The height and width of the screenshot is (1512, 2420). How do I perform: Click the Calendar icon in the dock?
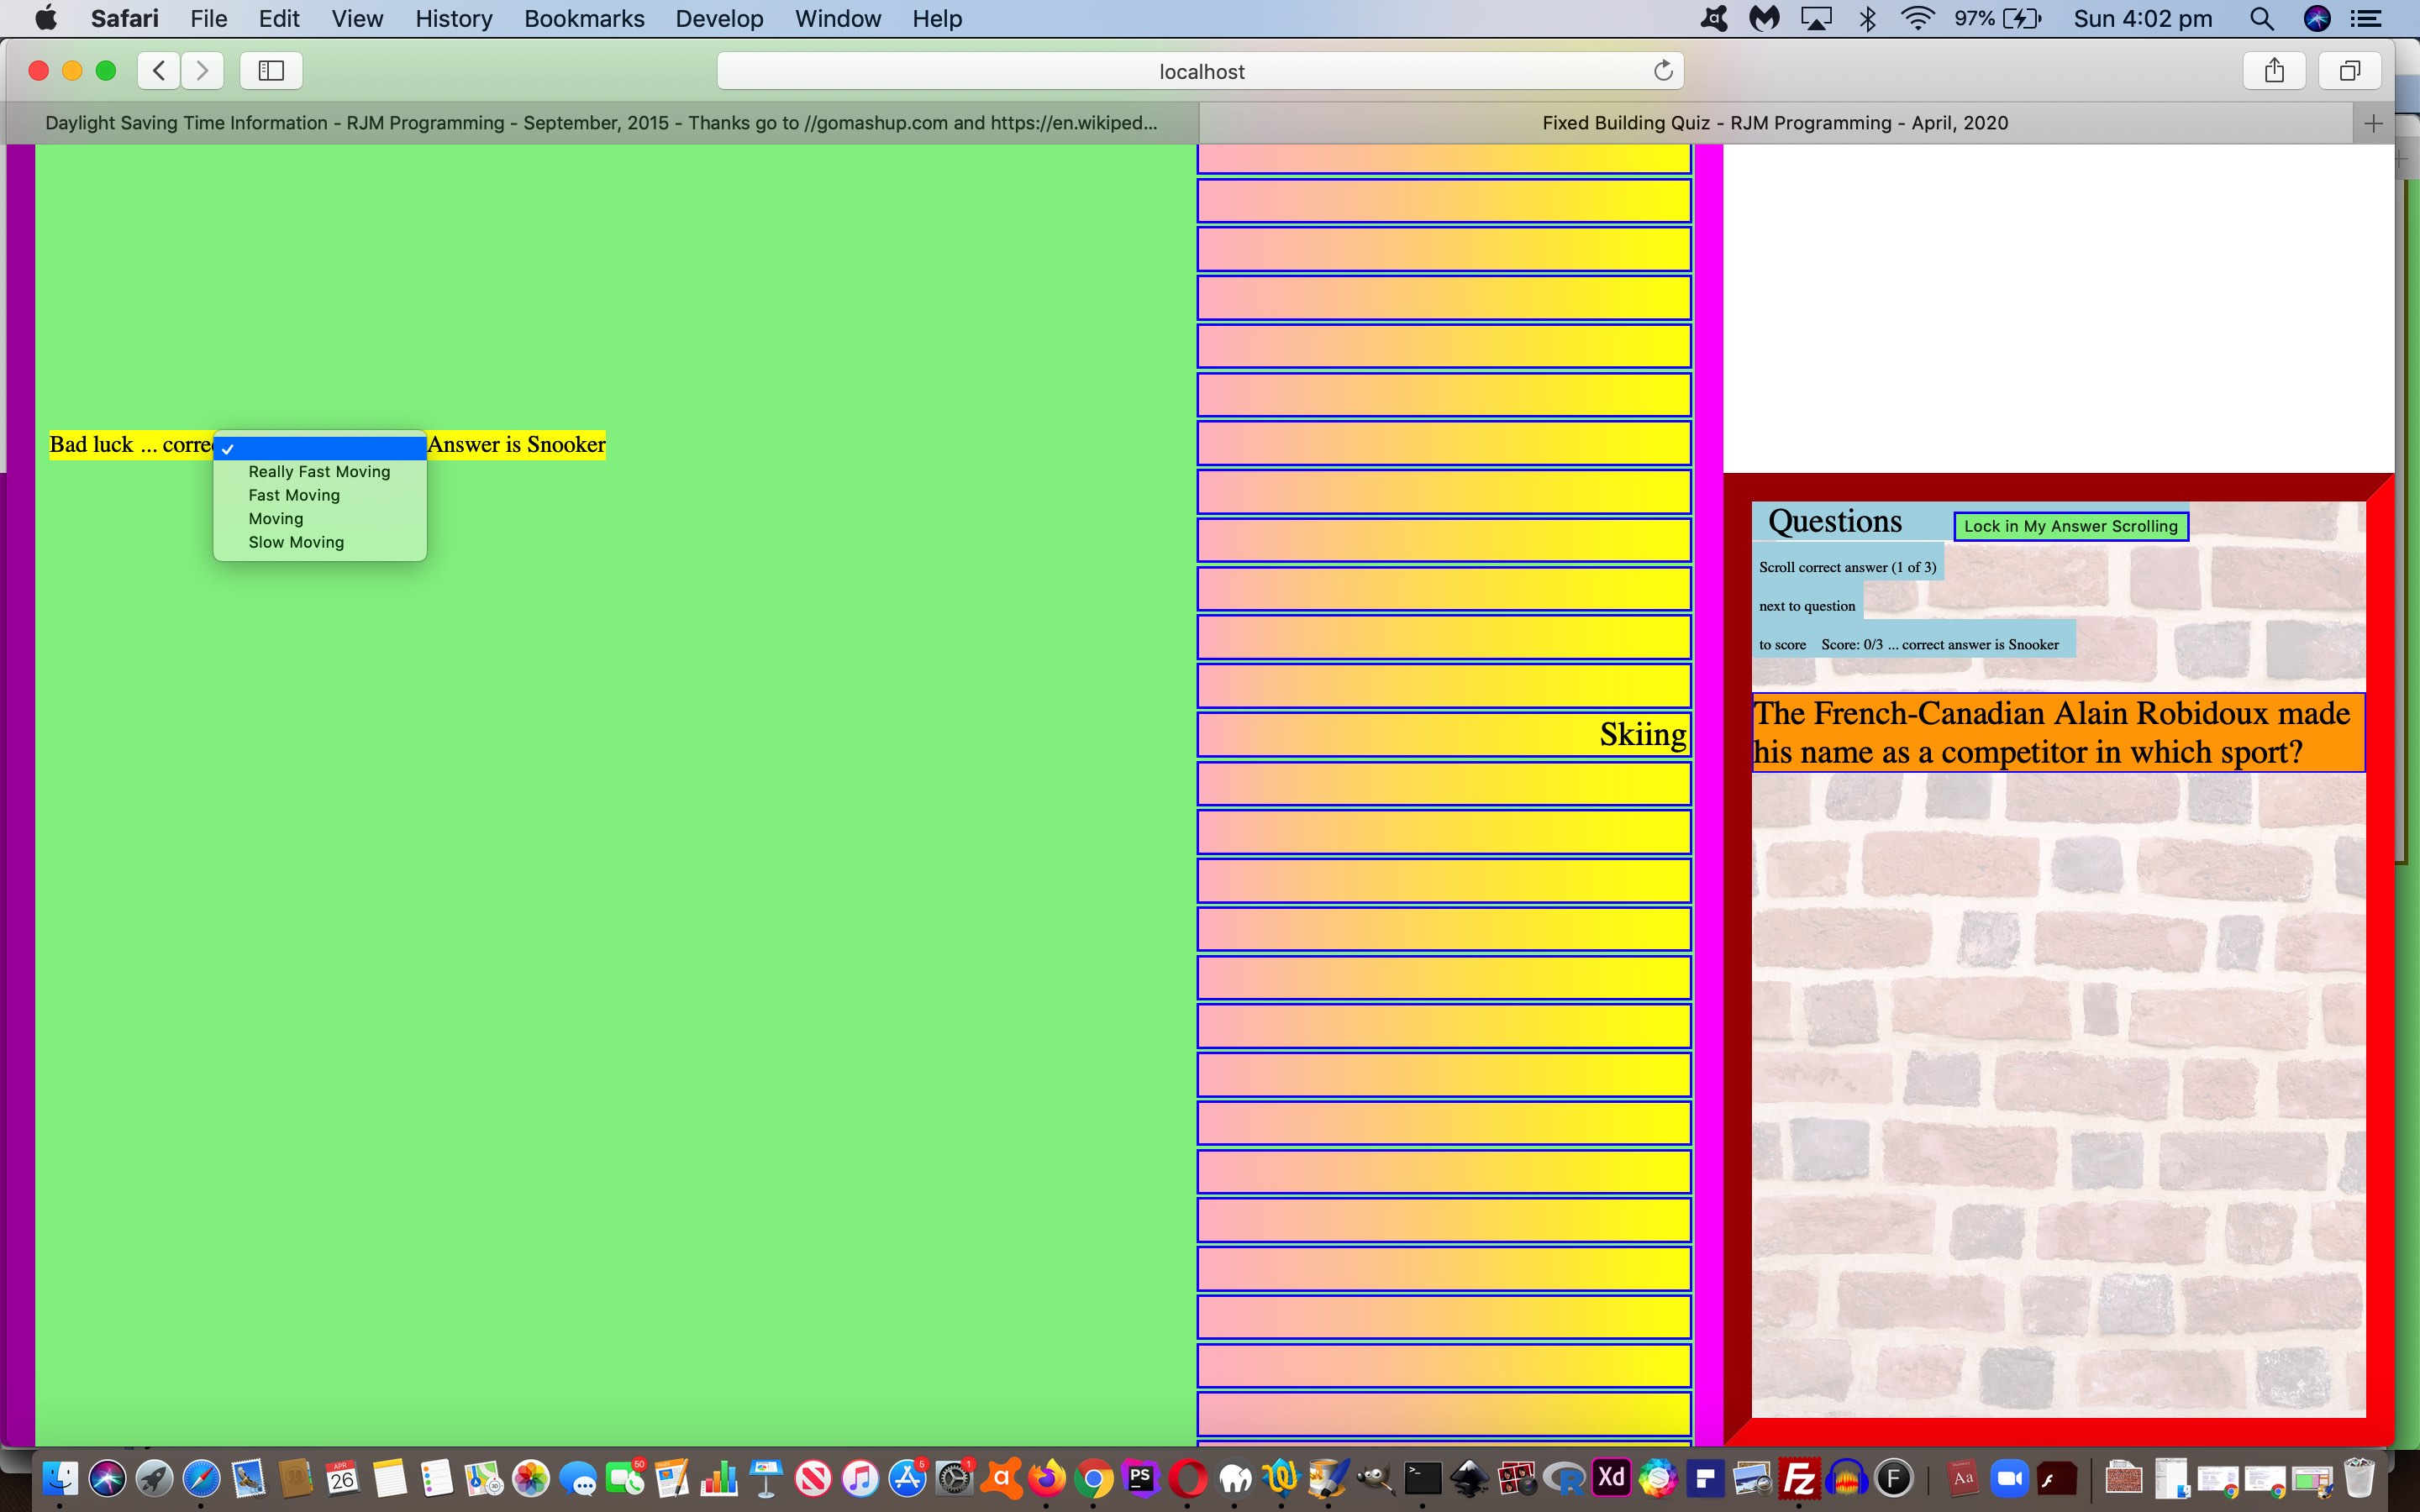(343, 1479)
